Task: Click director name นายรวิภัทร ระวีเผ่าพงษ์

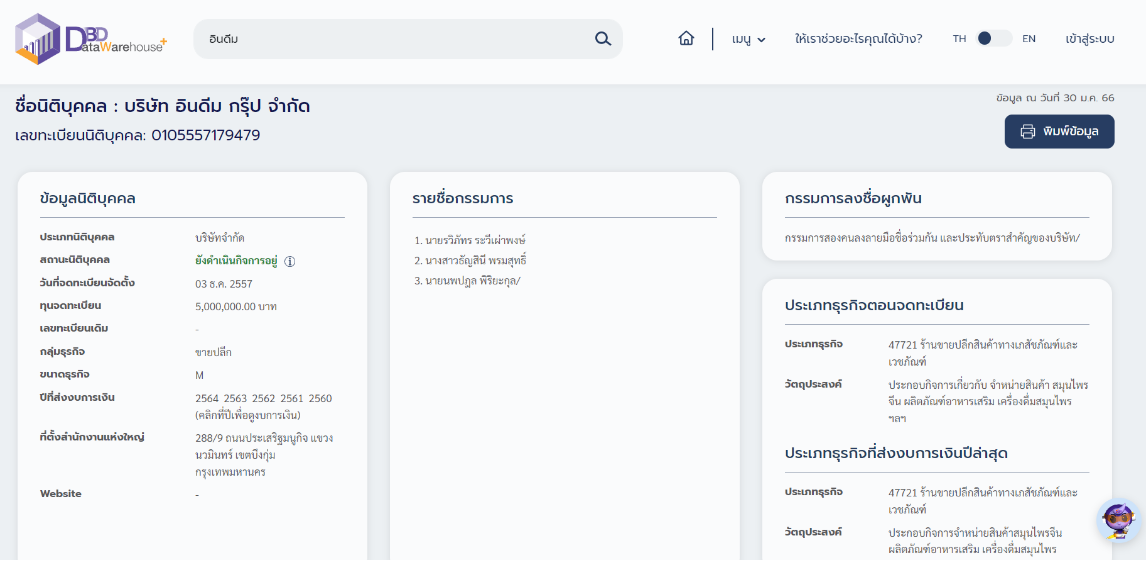Action: point(475,240)
